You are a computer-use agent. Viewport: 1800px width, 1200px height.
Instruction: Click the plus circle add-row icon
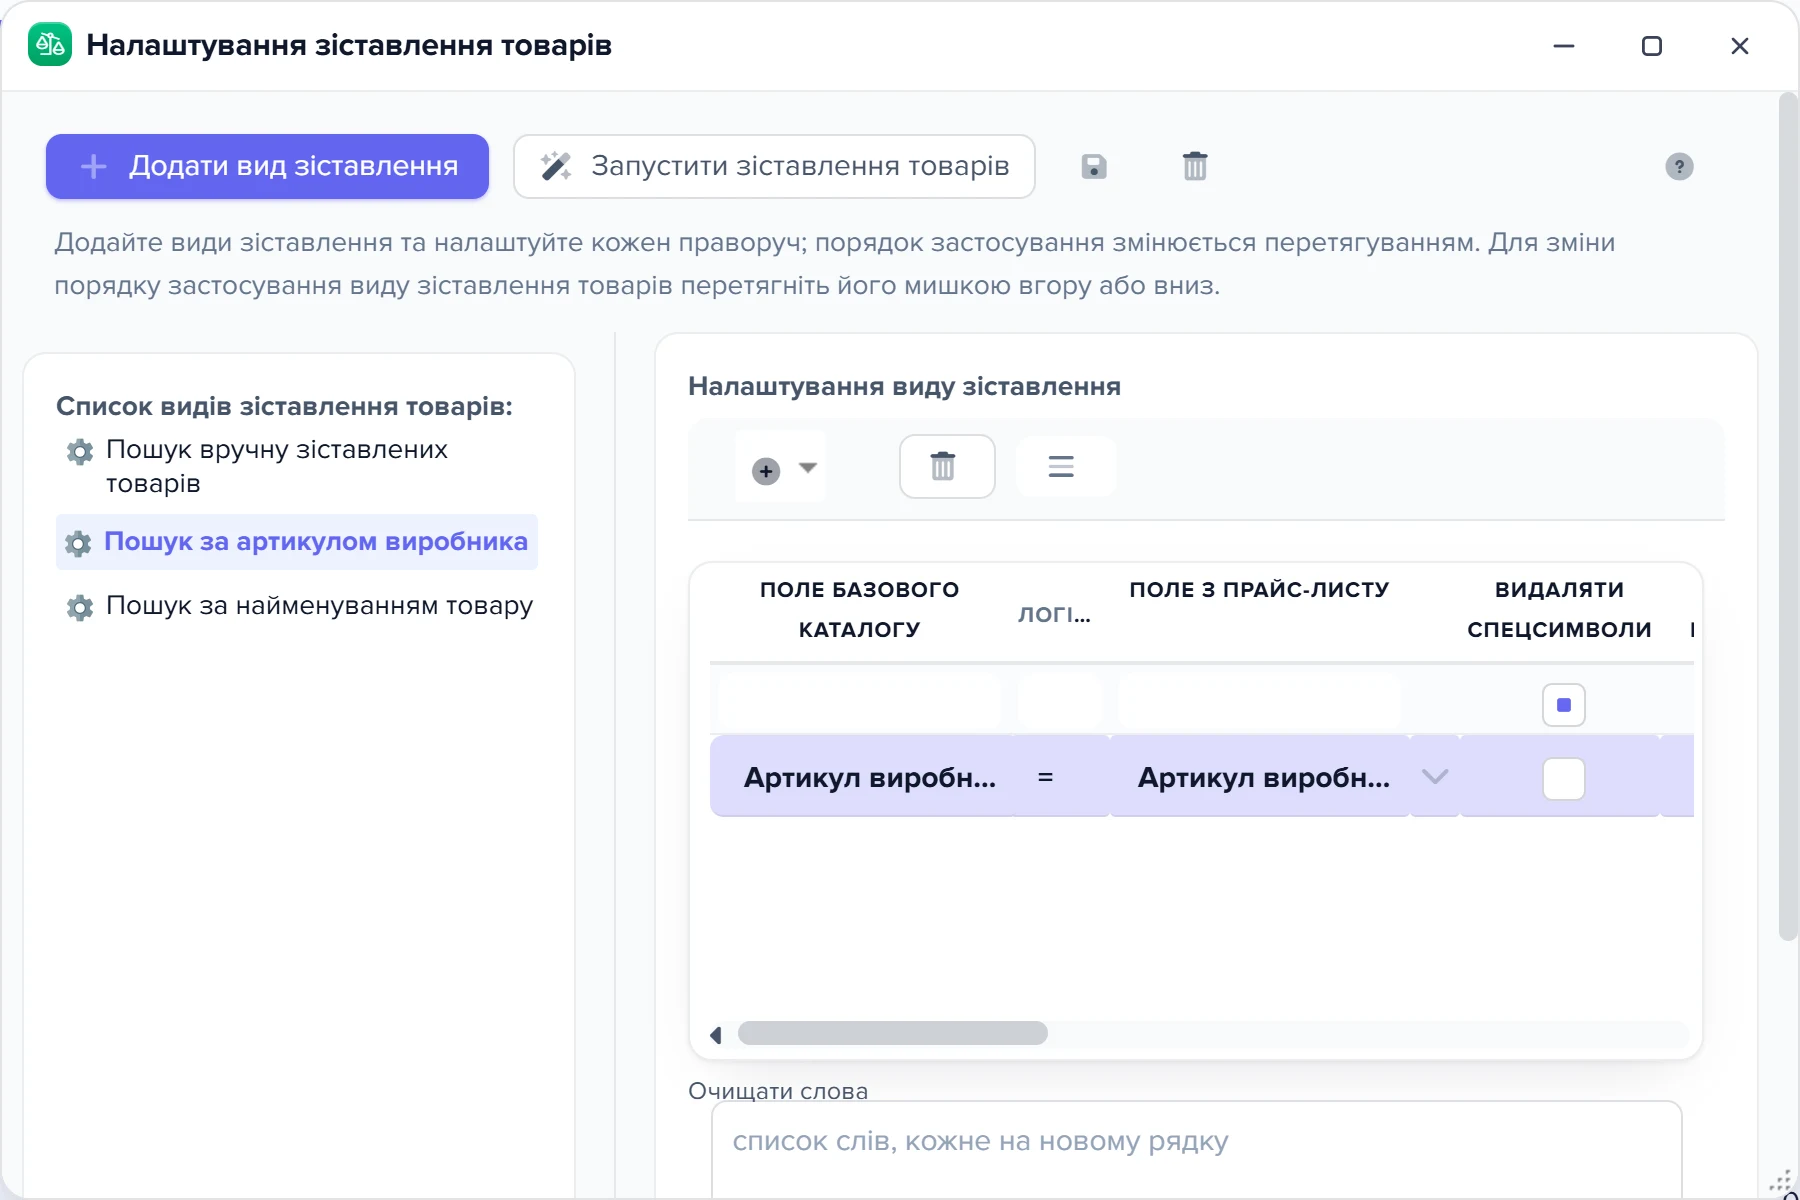coord(766,471)
